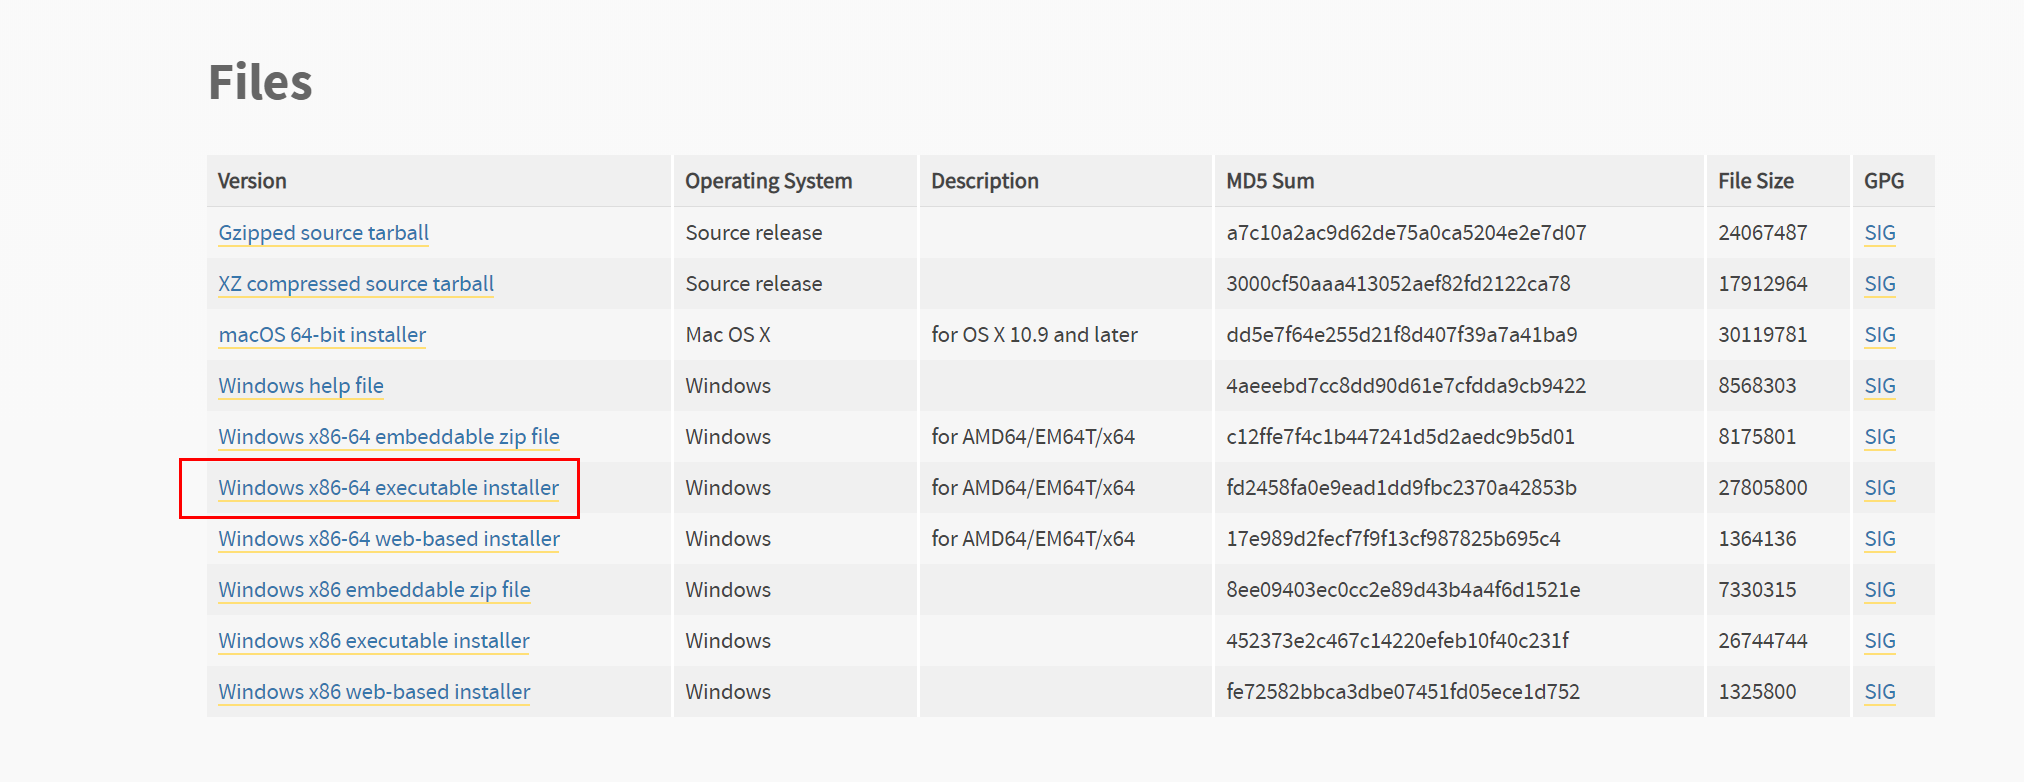The image size is (2024, 782).
Task: Open SIG for Windows x86 executable installer
Action: [1879, 641]
